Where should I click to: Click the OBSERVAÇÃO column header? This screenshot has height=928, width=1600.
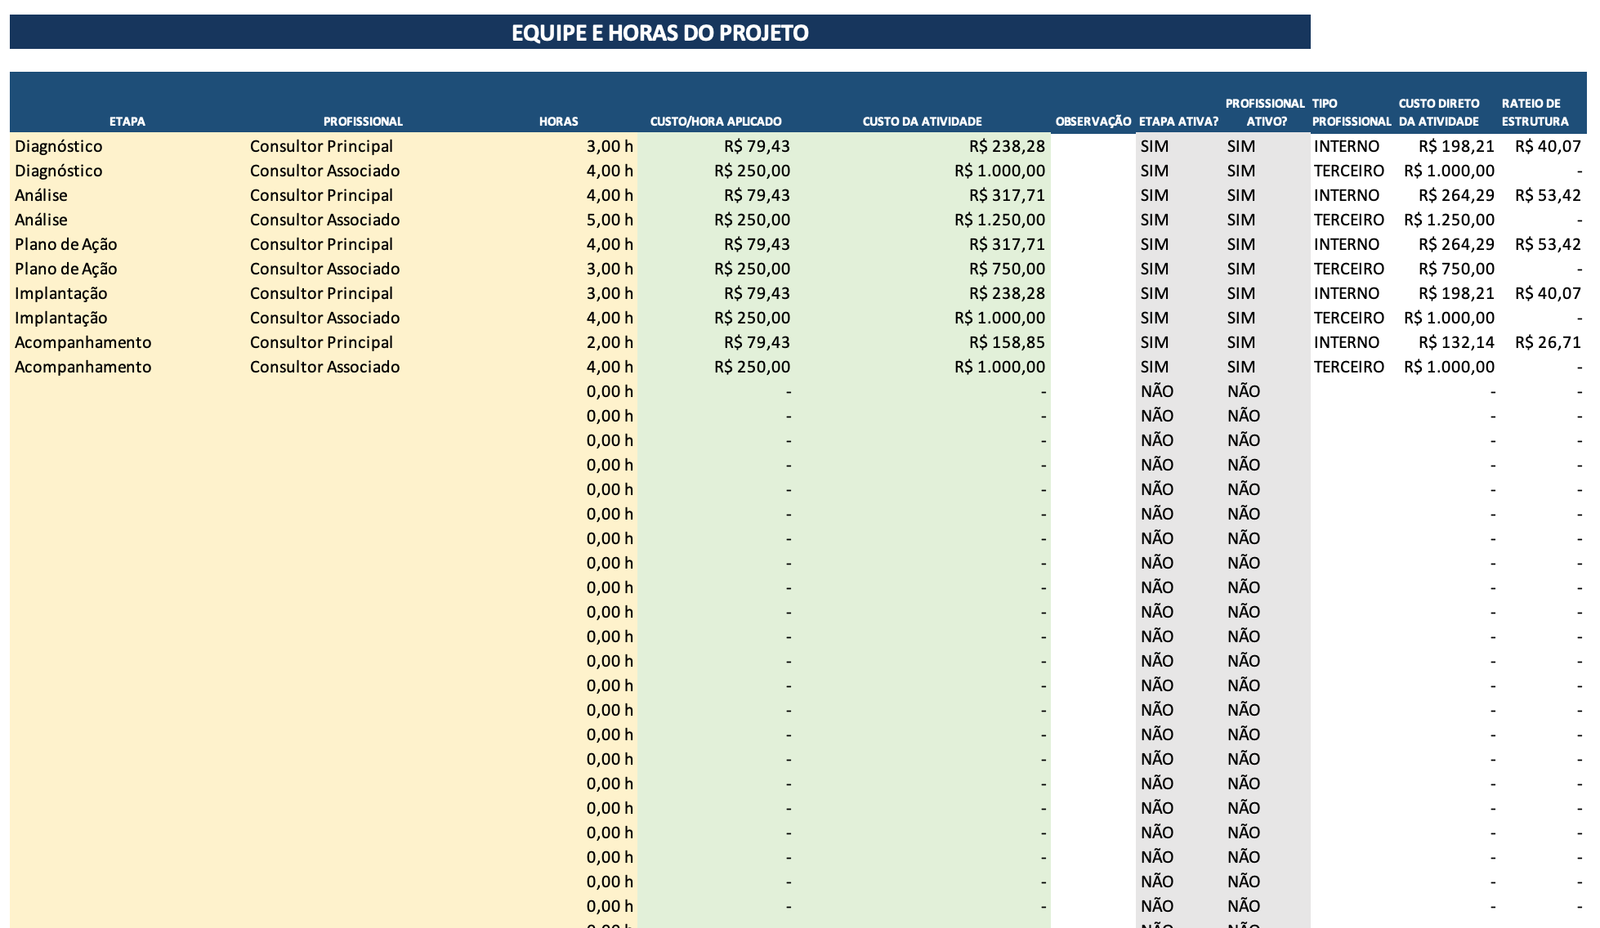point(1093,122)
